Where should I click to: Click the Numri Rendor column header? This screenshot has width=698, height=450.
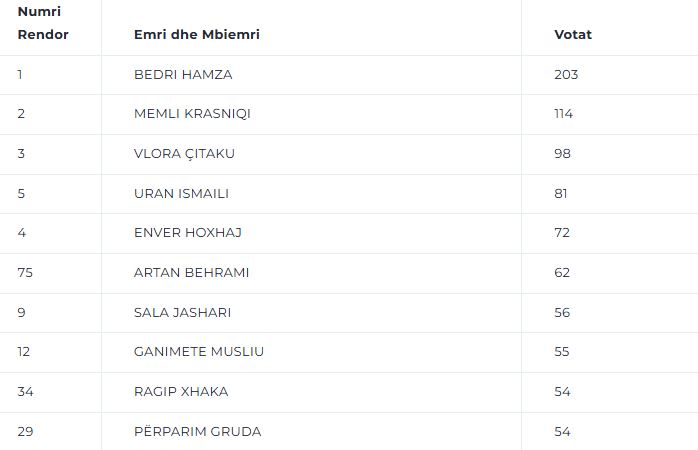tap(43, 23)
